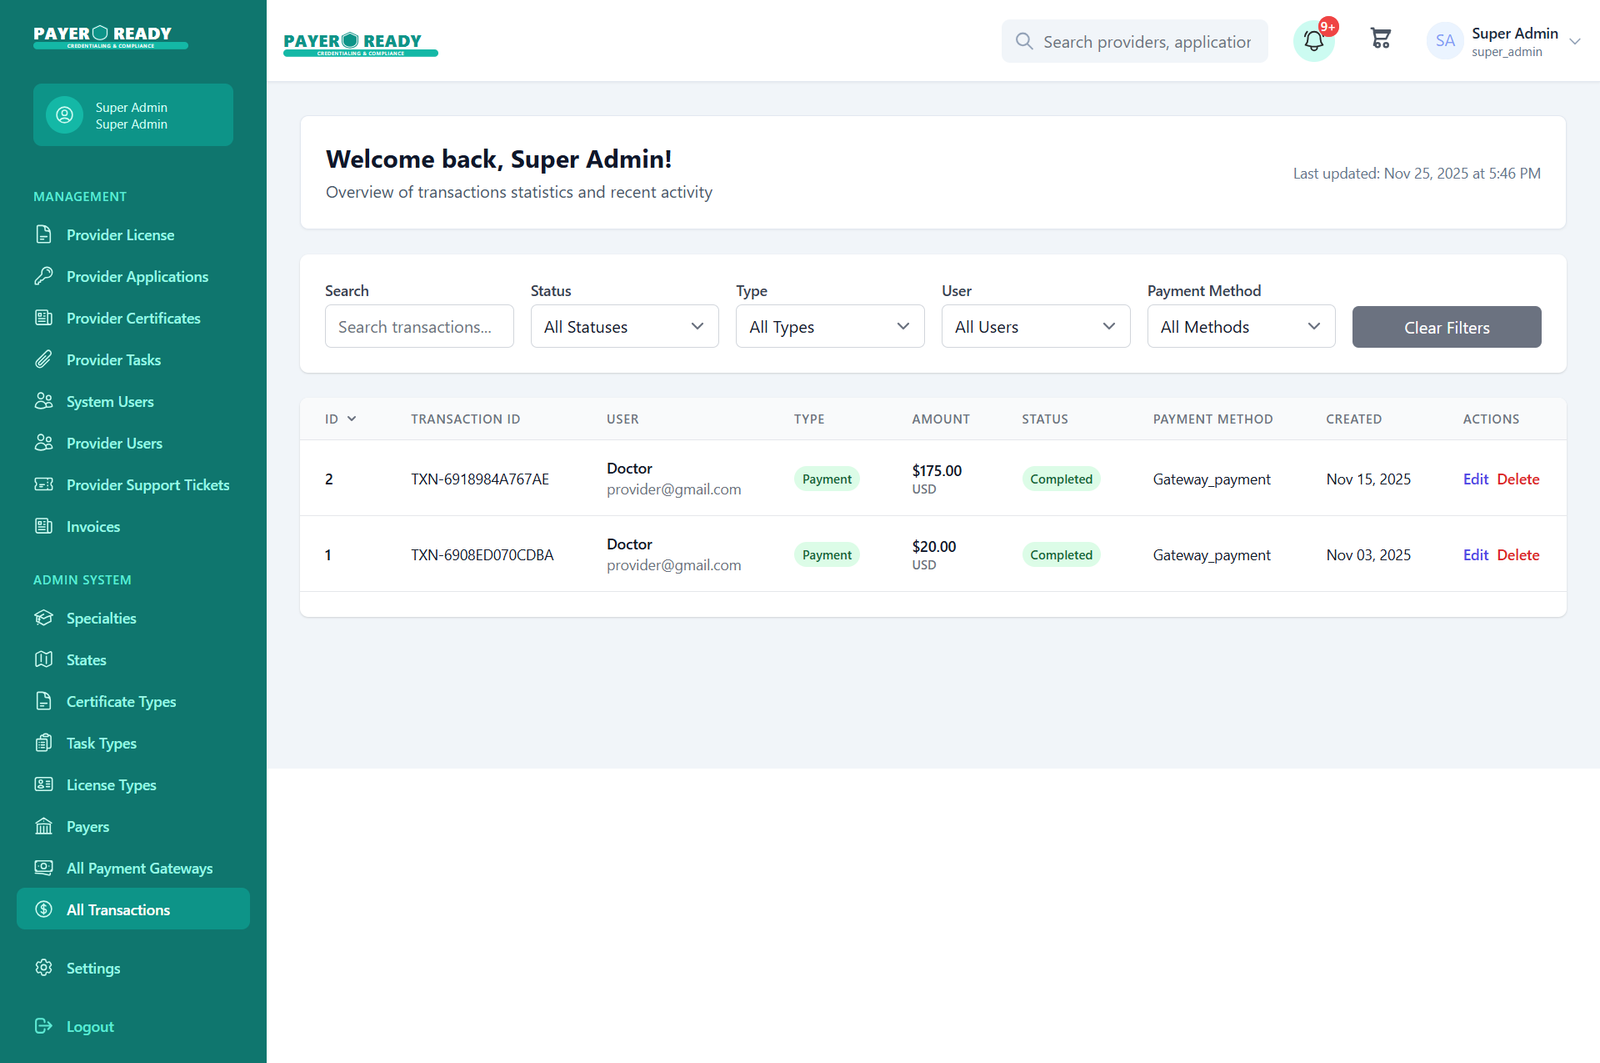Open All Payment Gateways menu item
The height and width of the screenshot is (1063, 1600).
[x=139, y=868]
